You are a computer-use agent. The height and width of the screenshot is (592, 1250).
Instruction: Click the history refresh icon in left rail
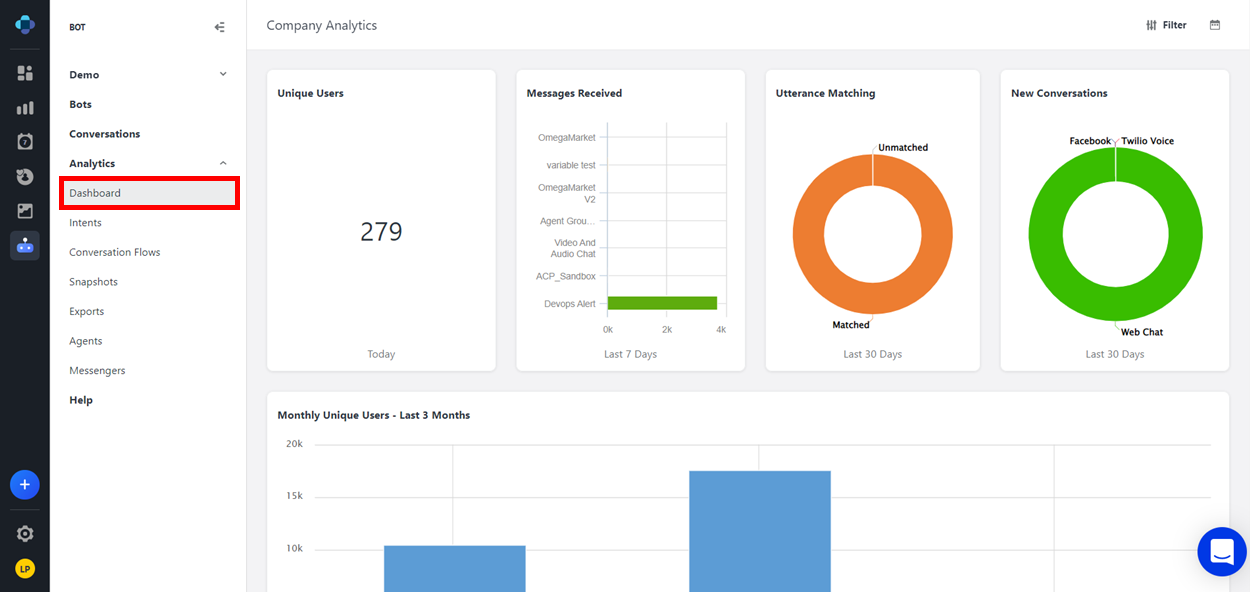tap(24, 176)
